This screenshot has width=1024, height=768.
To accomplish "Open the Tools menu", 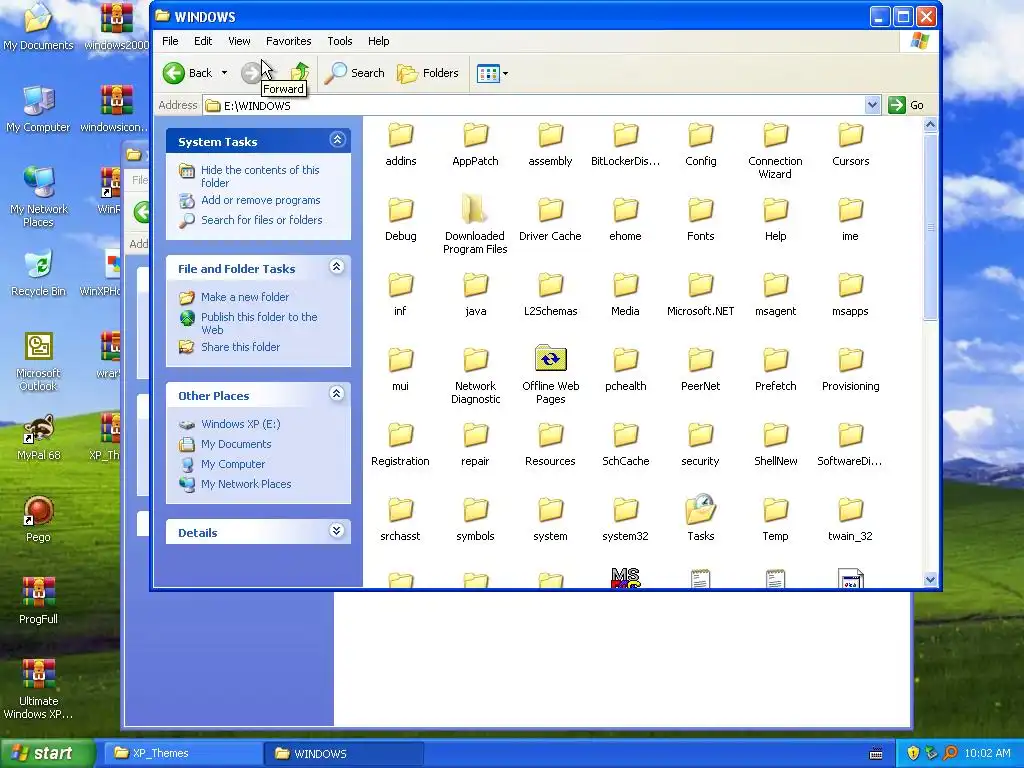I will click(340, 41).
